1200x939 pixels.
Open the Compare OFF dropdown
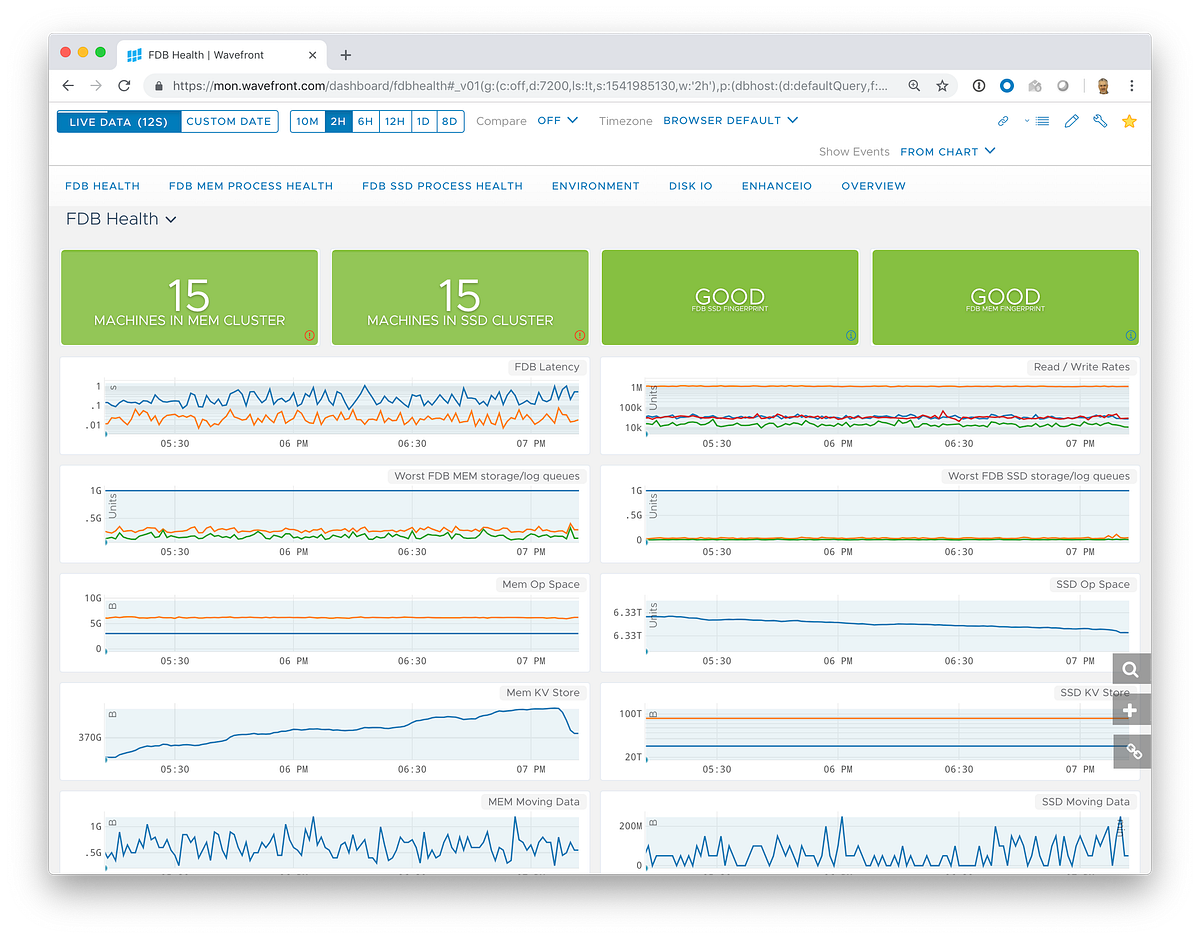[x=556, y=120]
